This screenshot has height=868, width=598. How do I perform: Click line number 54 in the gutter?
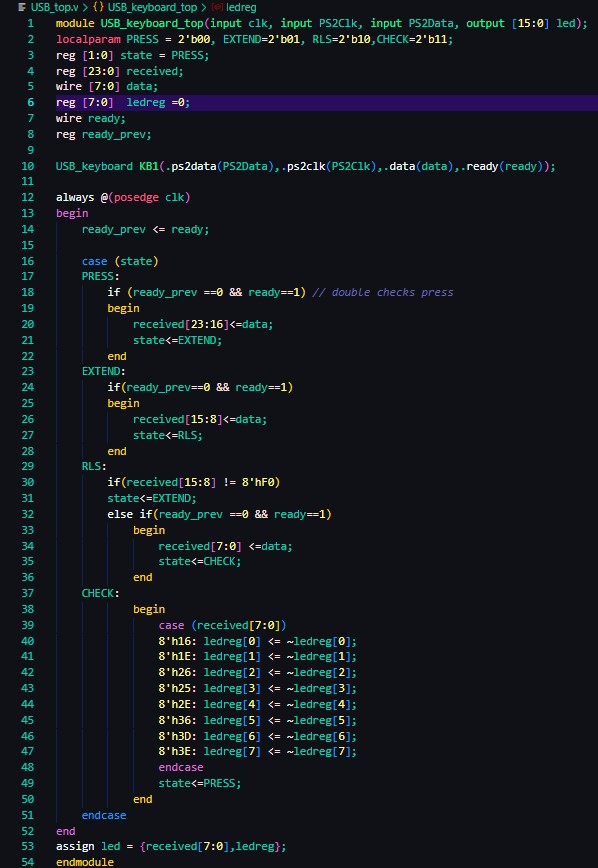click(x=28, y=862)
